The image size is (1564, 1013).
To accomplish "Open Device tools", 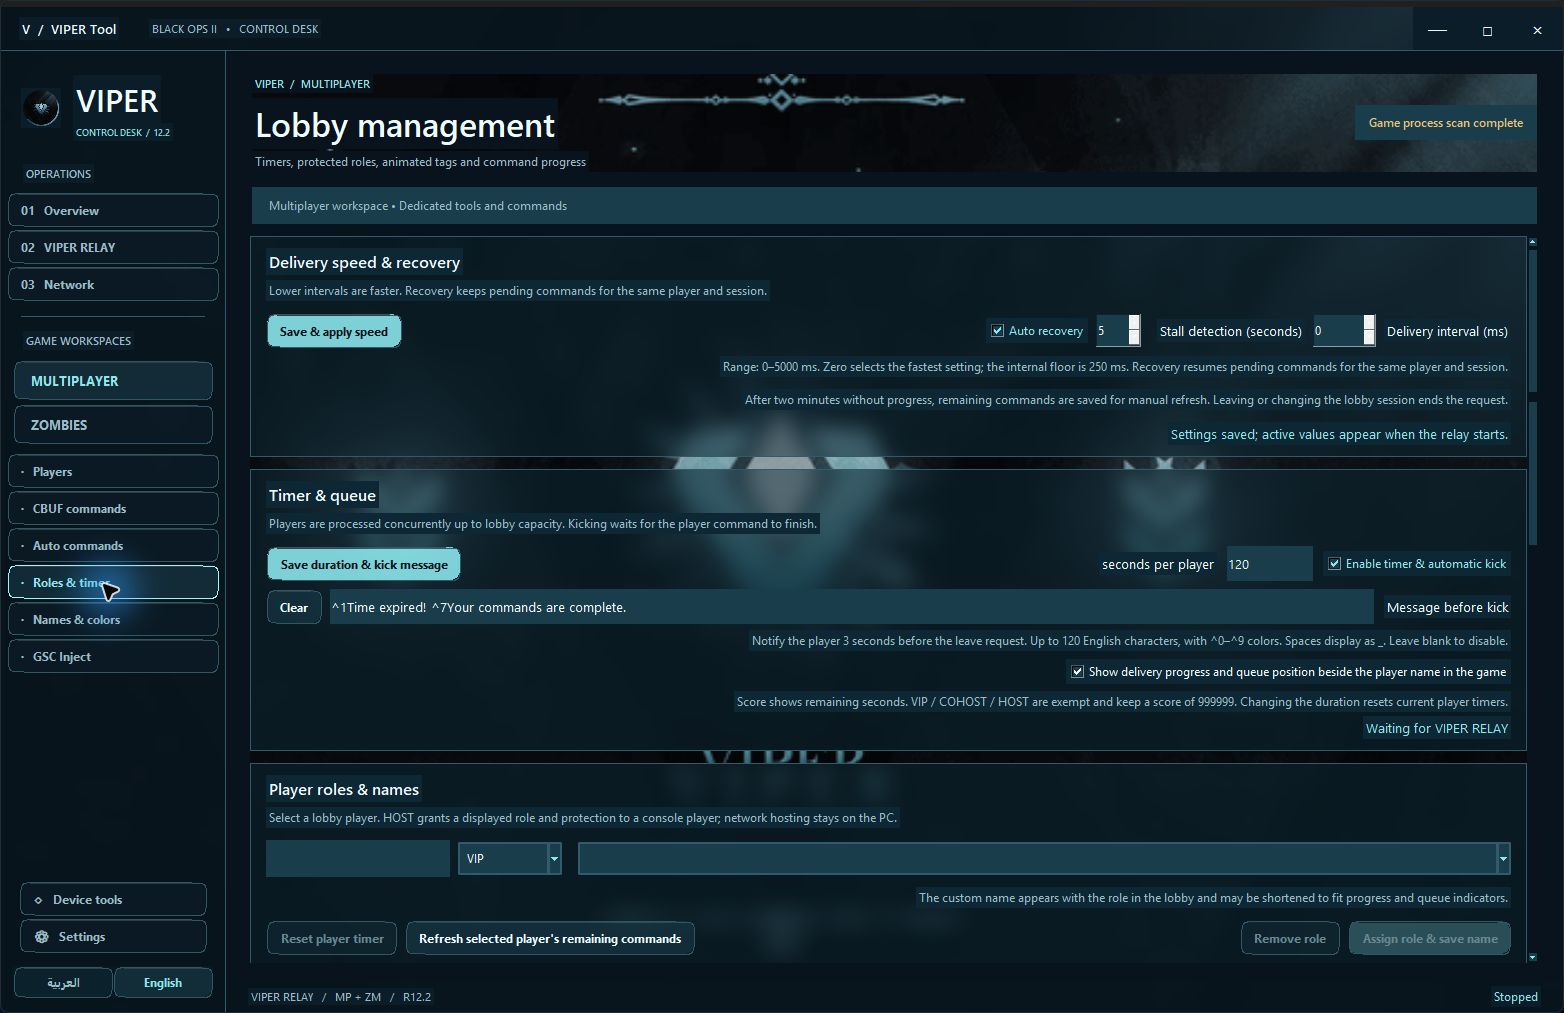I will (113, 900).
